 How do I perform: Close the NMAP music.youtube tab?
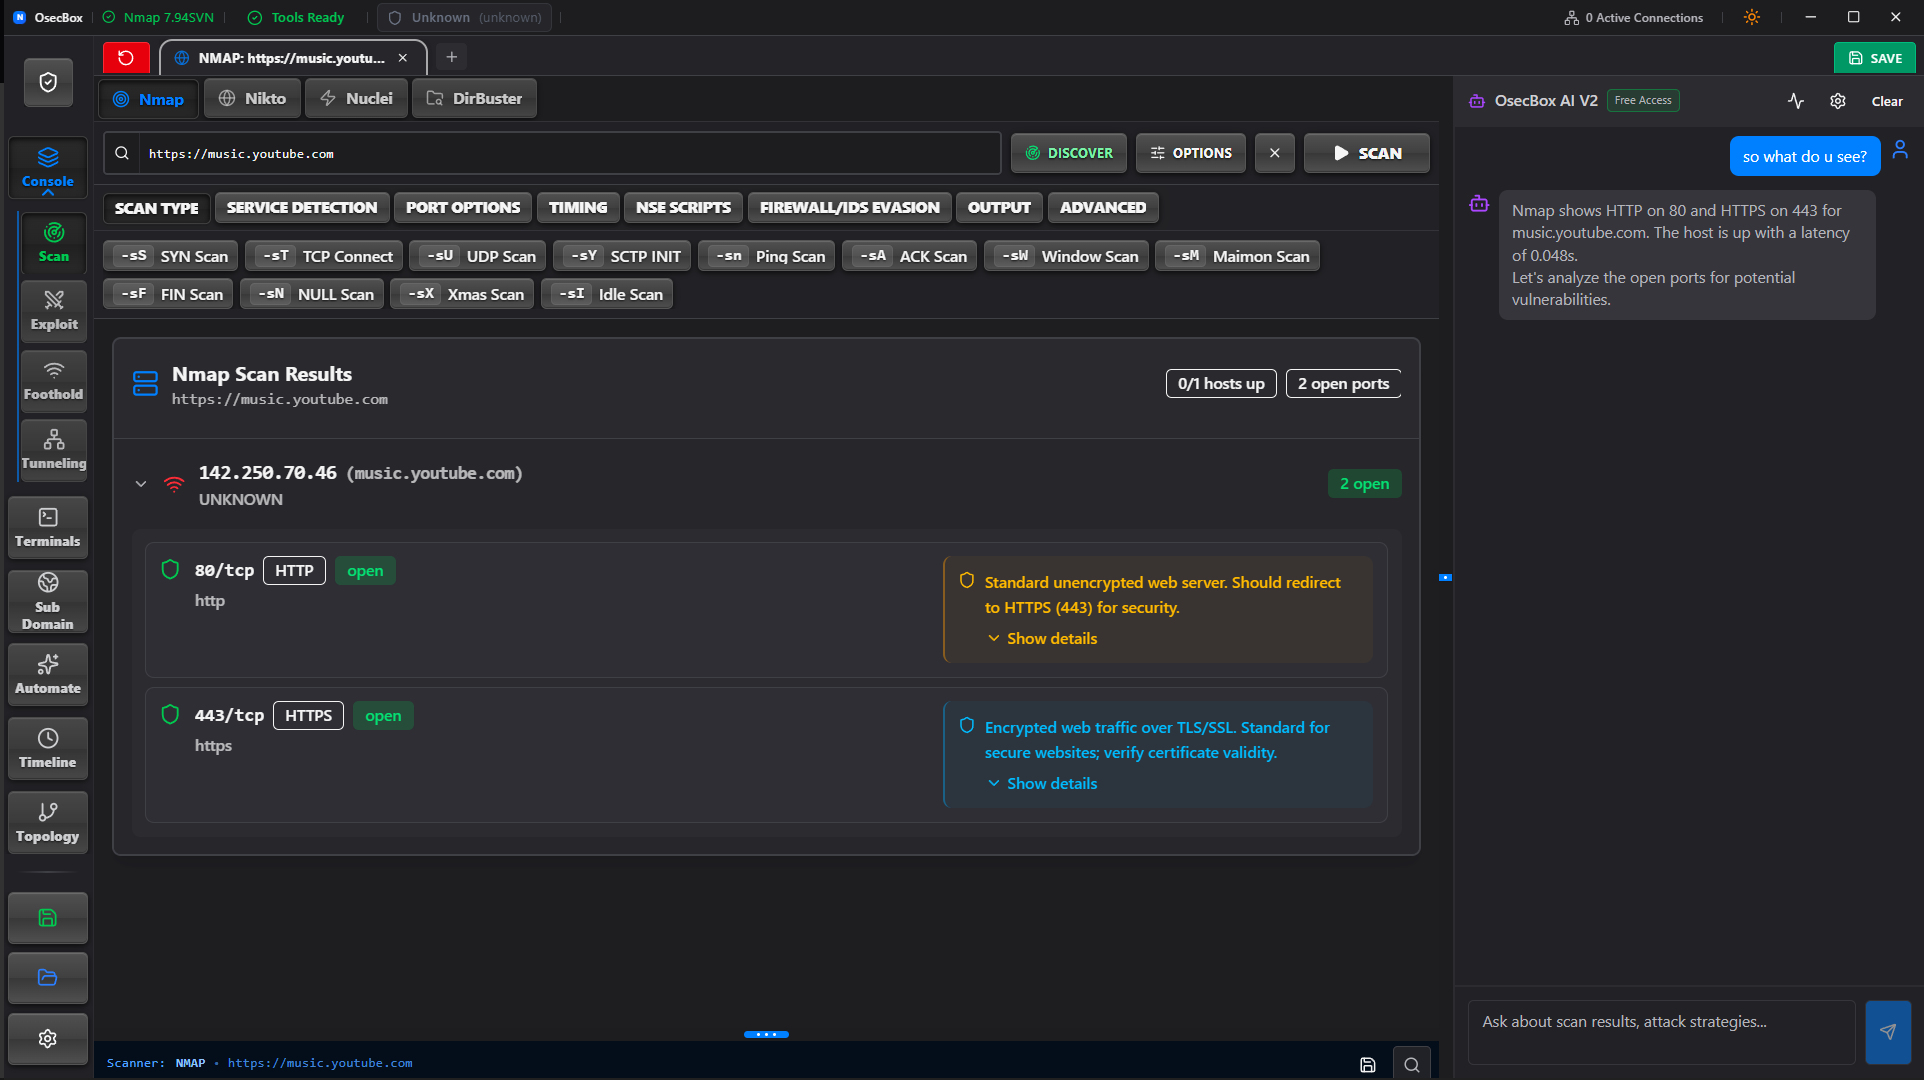pyautogui.click(x=403, y=58)
